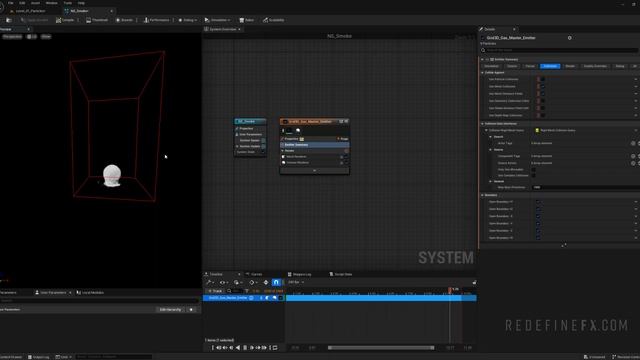Click the timeline horizontal range scrollbar
This screenshot has width=640, height=360.
pyautogui.click(x=381, y=348)
